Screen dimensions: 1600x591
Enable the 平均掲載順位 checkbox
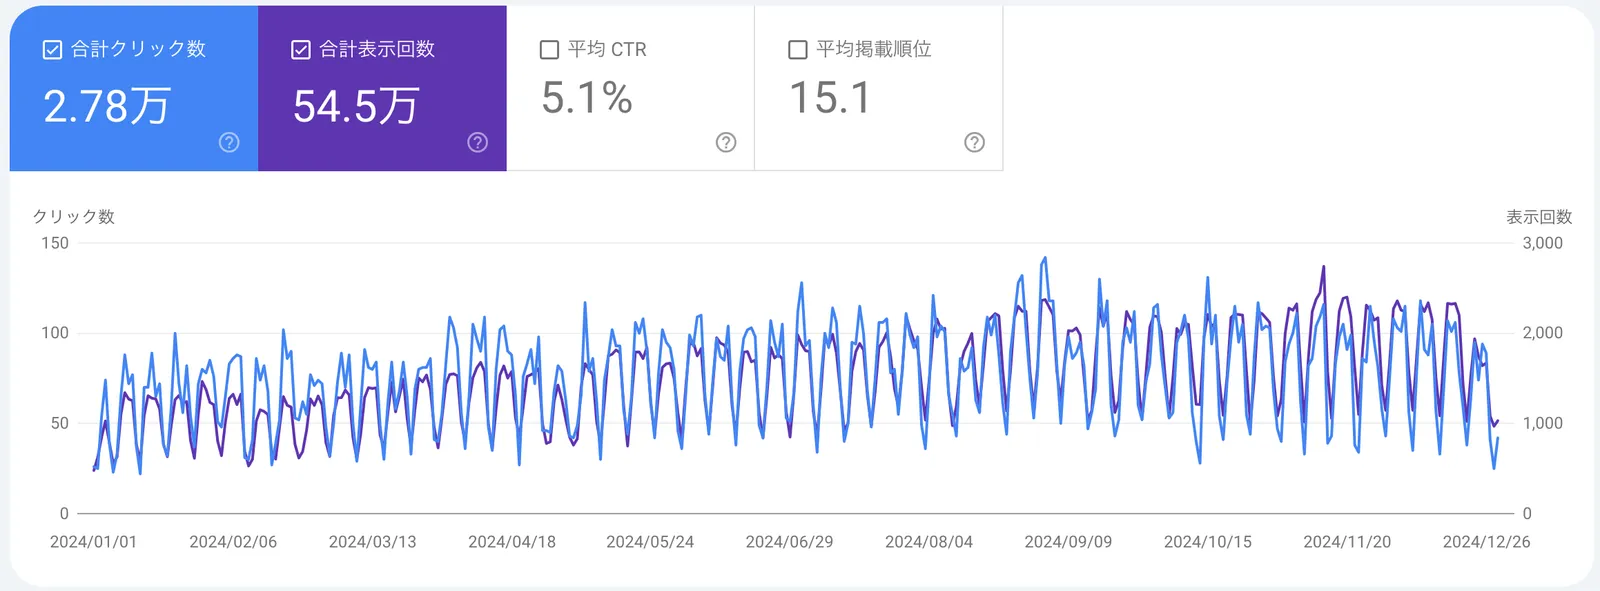click(798, 50)
